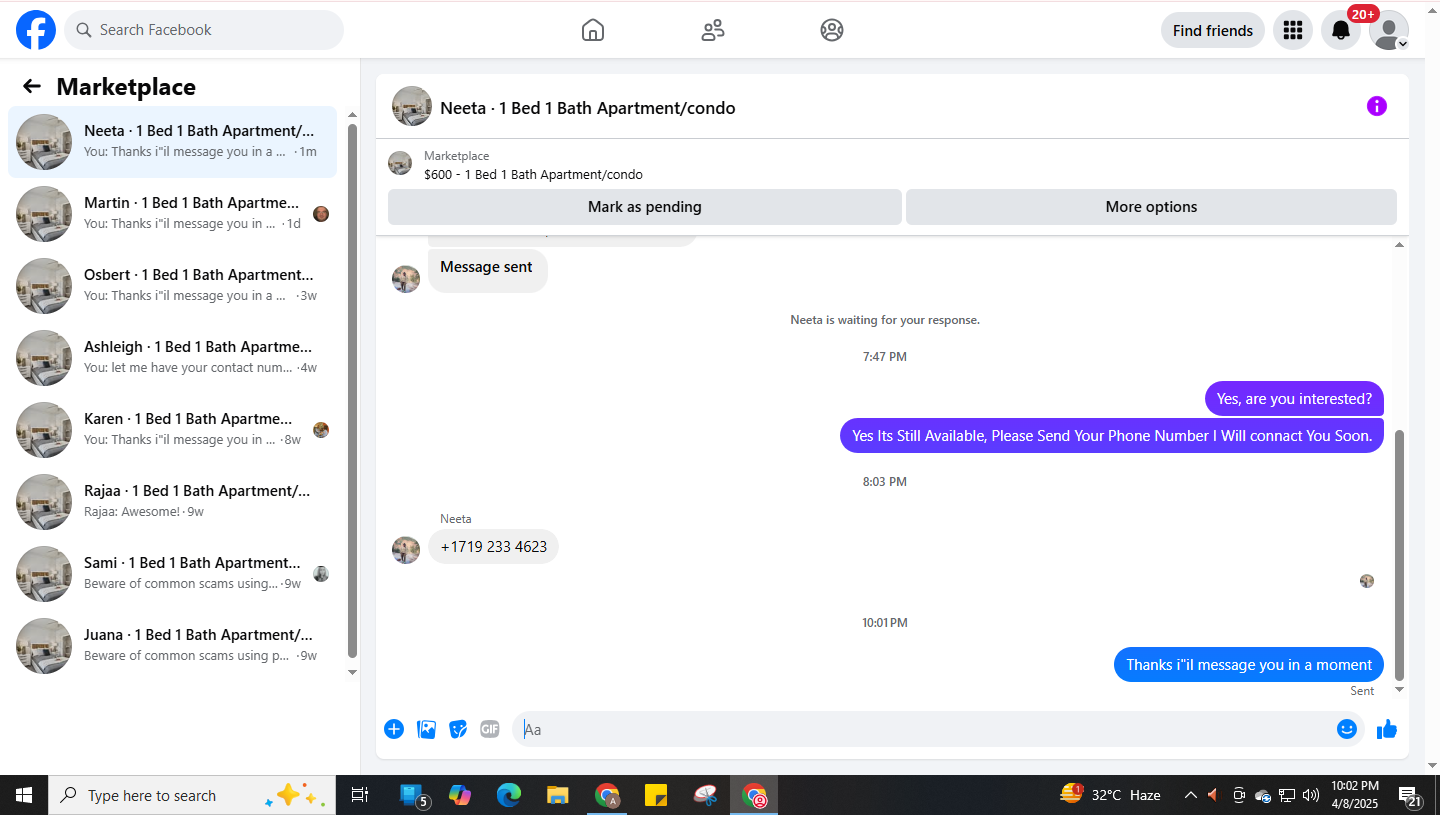Click the 'Yes Its Still Available' message bubble
This screenshot has width=1440, height=815.
click(1112, 436)
